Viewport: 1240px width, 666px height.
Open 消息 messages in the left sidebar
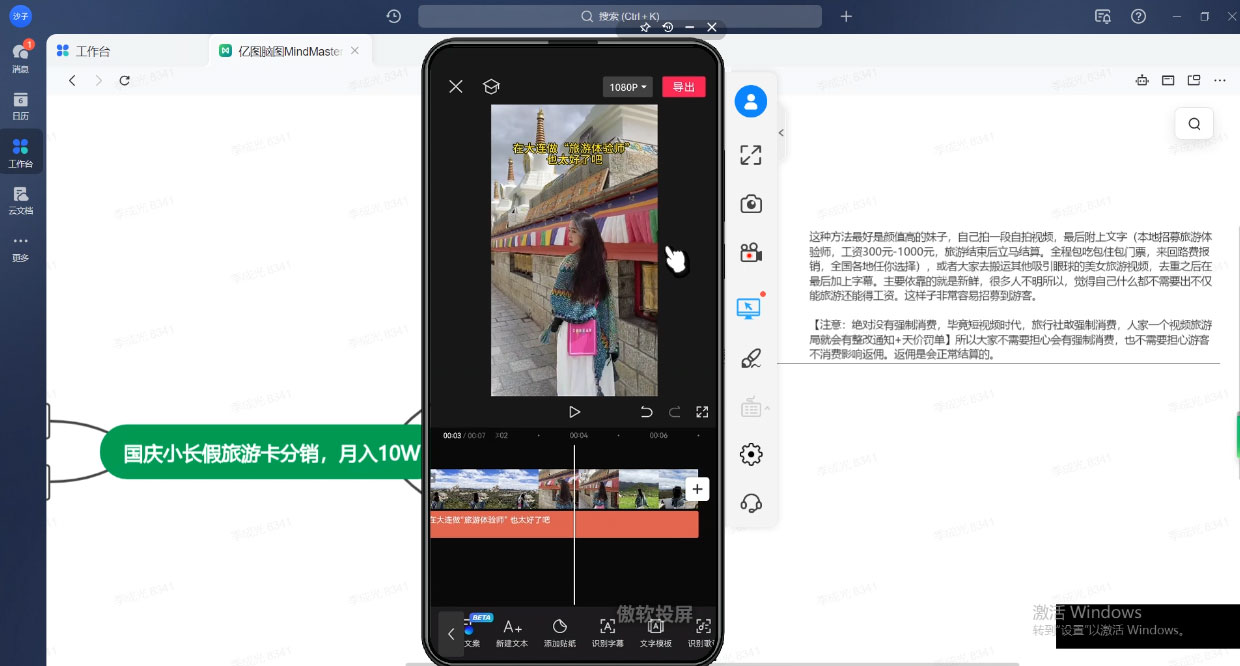coord(21,57)
